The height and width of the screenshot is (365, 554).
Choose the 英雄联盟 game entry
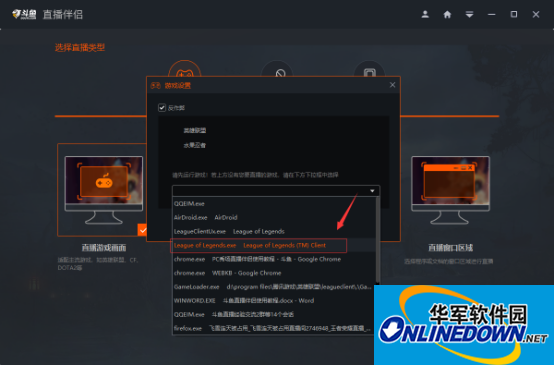pyautogui.click(x=195, y=130)
